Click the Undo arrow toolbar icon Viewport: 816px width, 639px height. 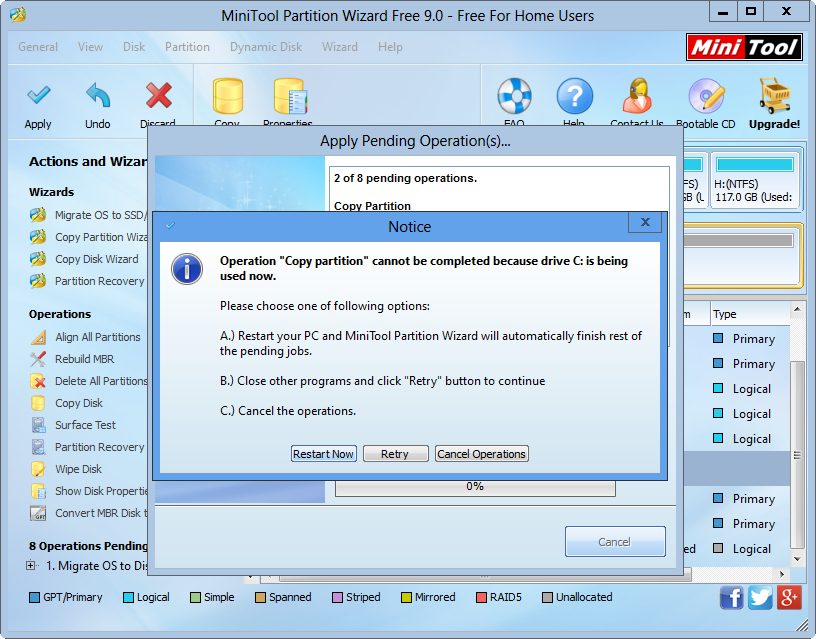[x=98, y=95]
